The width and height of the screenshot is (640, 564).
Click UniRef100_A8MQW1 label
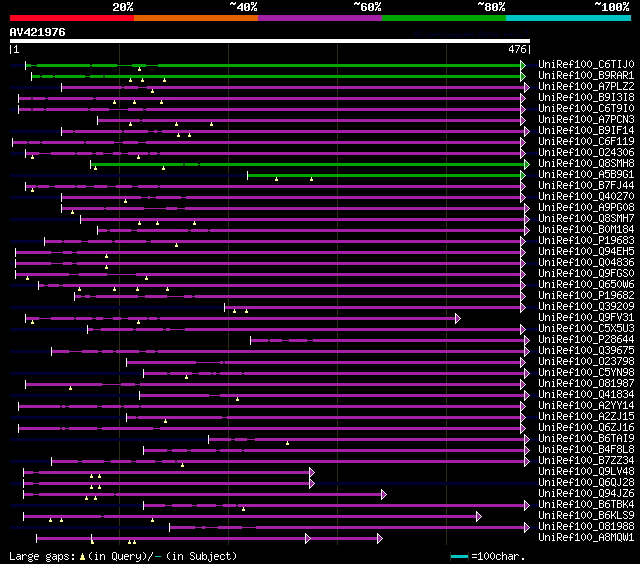pyautogui.click(x=586, y=538)
